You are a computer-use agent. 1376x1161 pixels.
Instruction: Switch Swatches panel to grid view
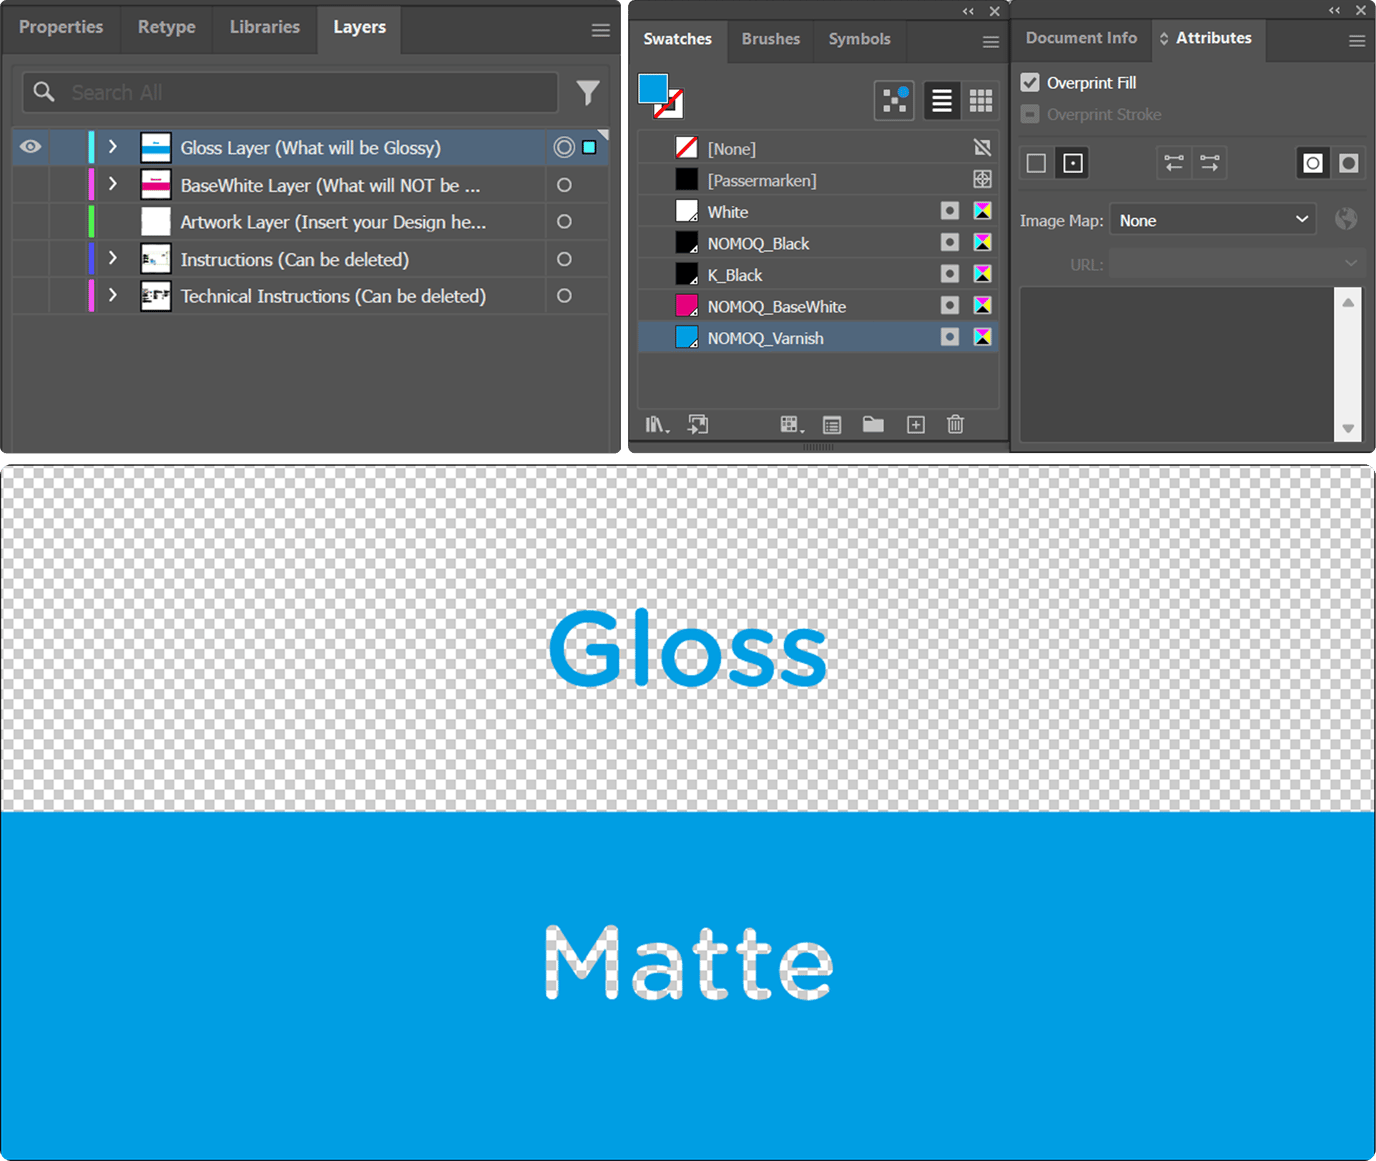pyautogui.click(x=981, y=100)
